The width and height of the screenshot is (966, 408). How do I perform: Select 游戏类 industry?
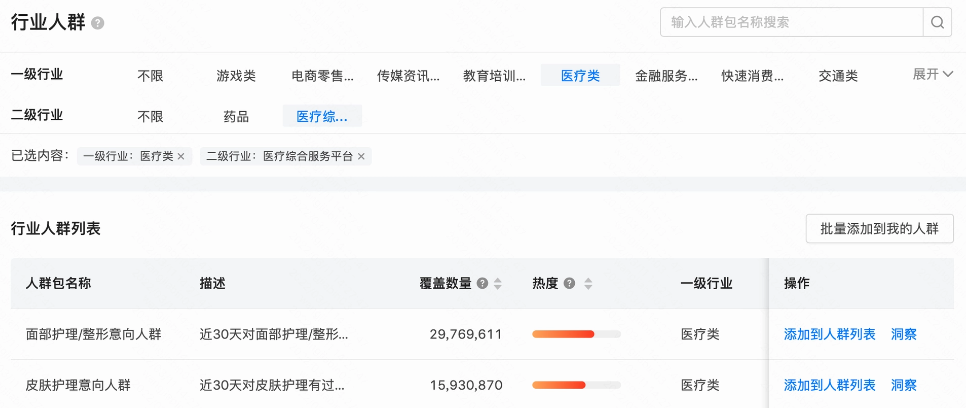tap(236, 76)
